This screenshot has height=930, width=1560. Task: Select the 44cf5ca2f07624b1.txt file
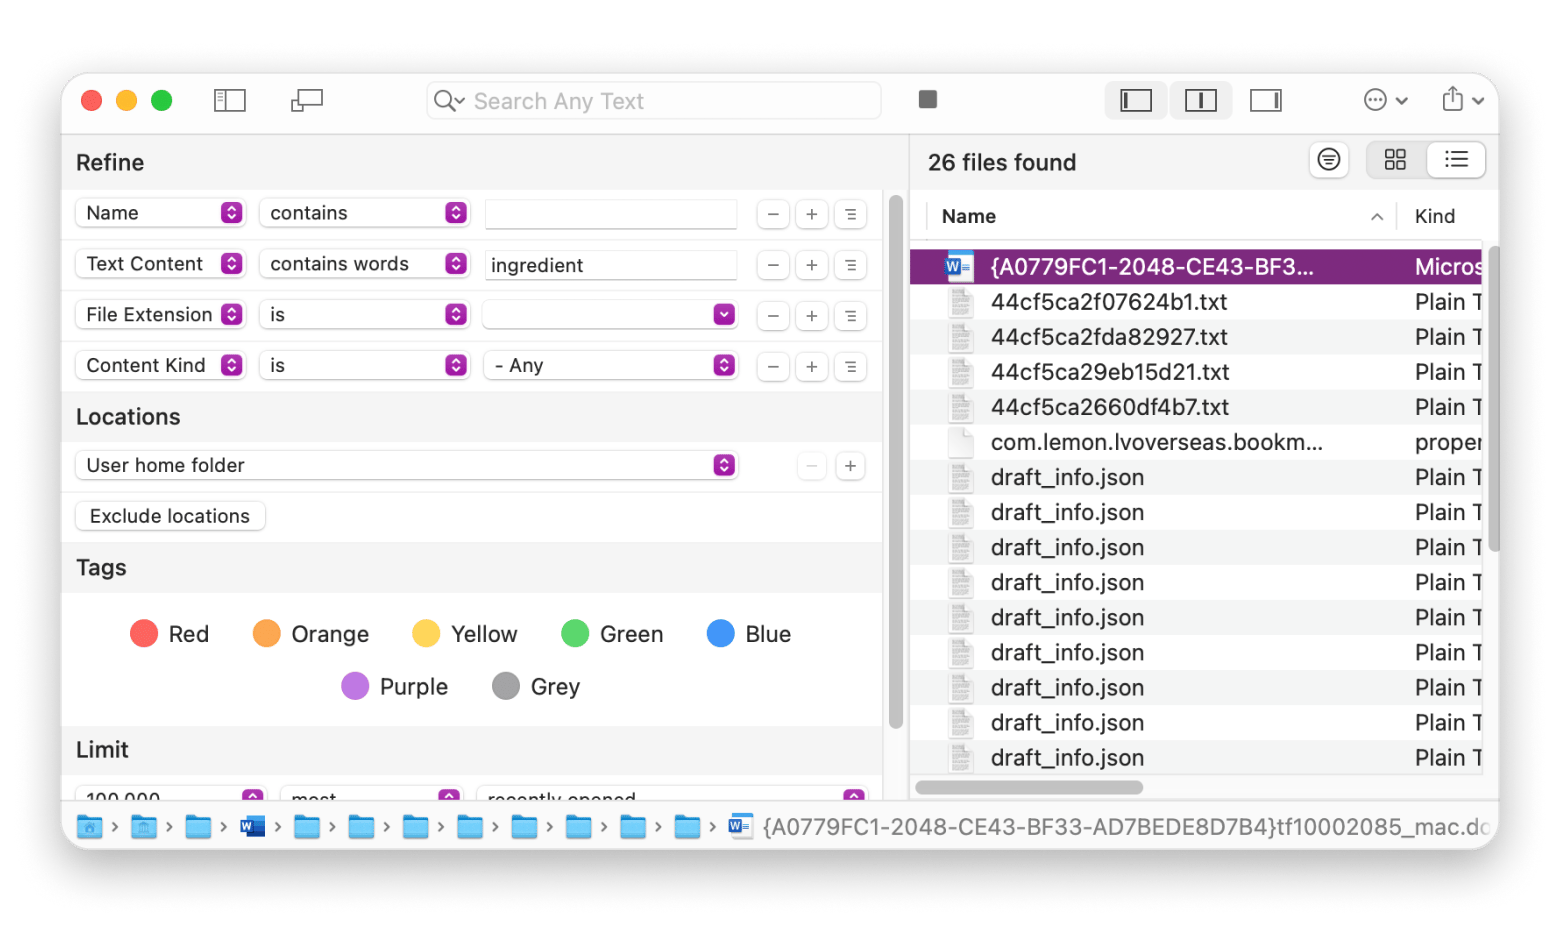coord(1108,302)
